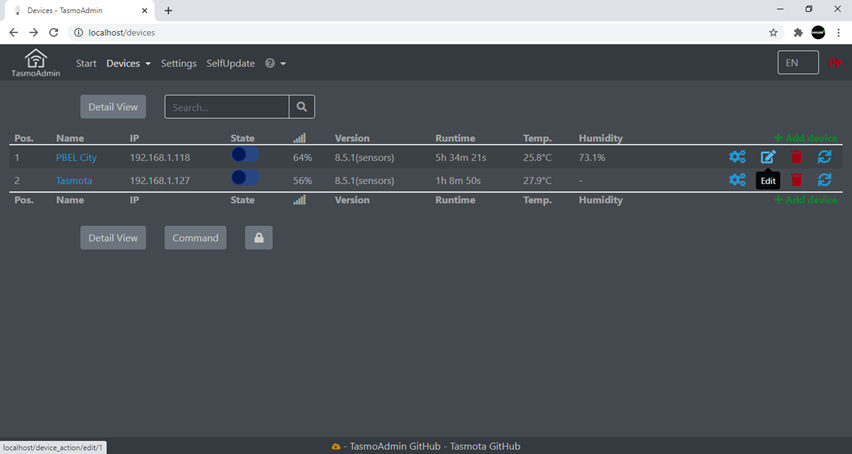This screenshot has width=852, height=454.
Task: Delete the PBEL City device
Action: tap(797, 157)
